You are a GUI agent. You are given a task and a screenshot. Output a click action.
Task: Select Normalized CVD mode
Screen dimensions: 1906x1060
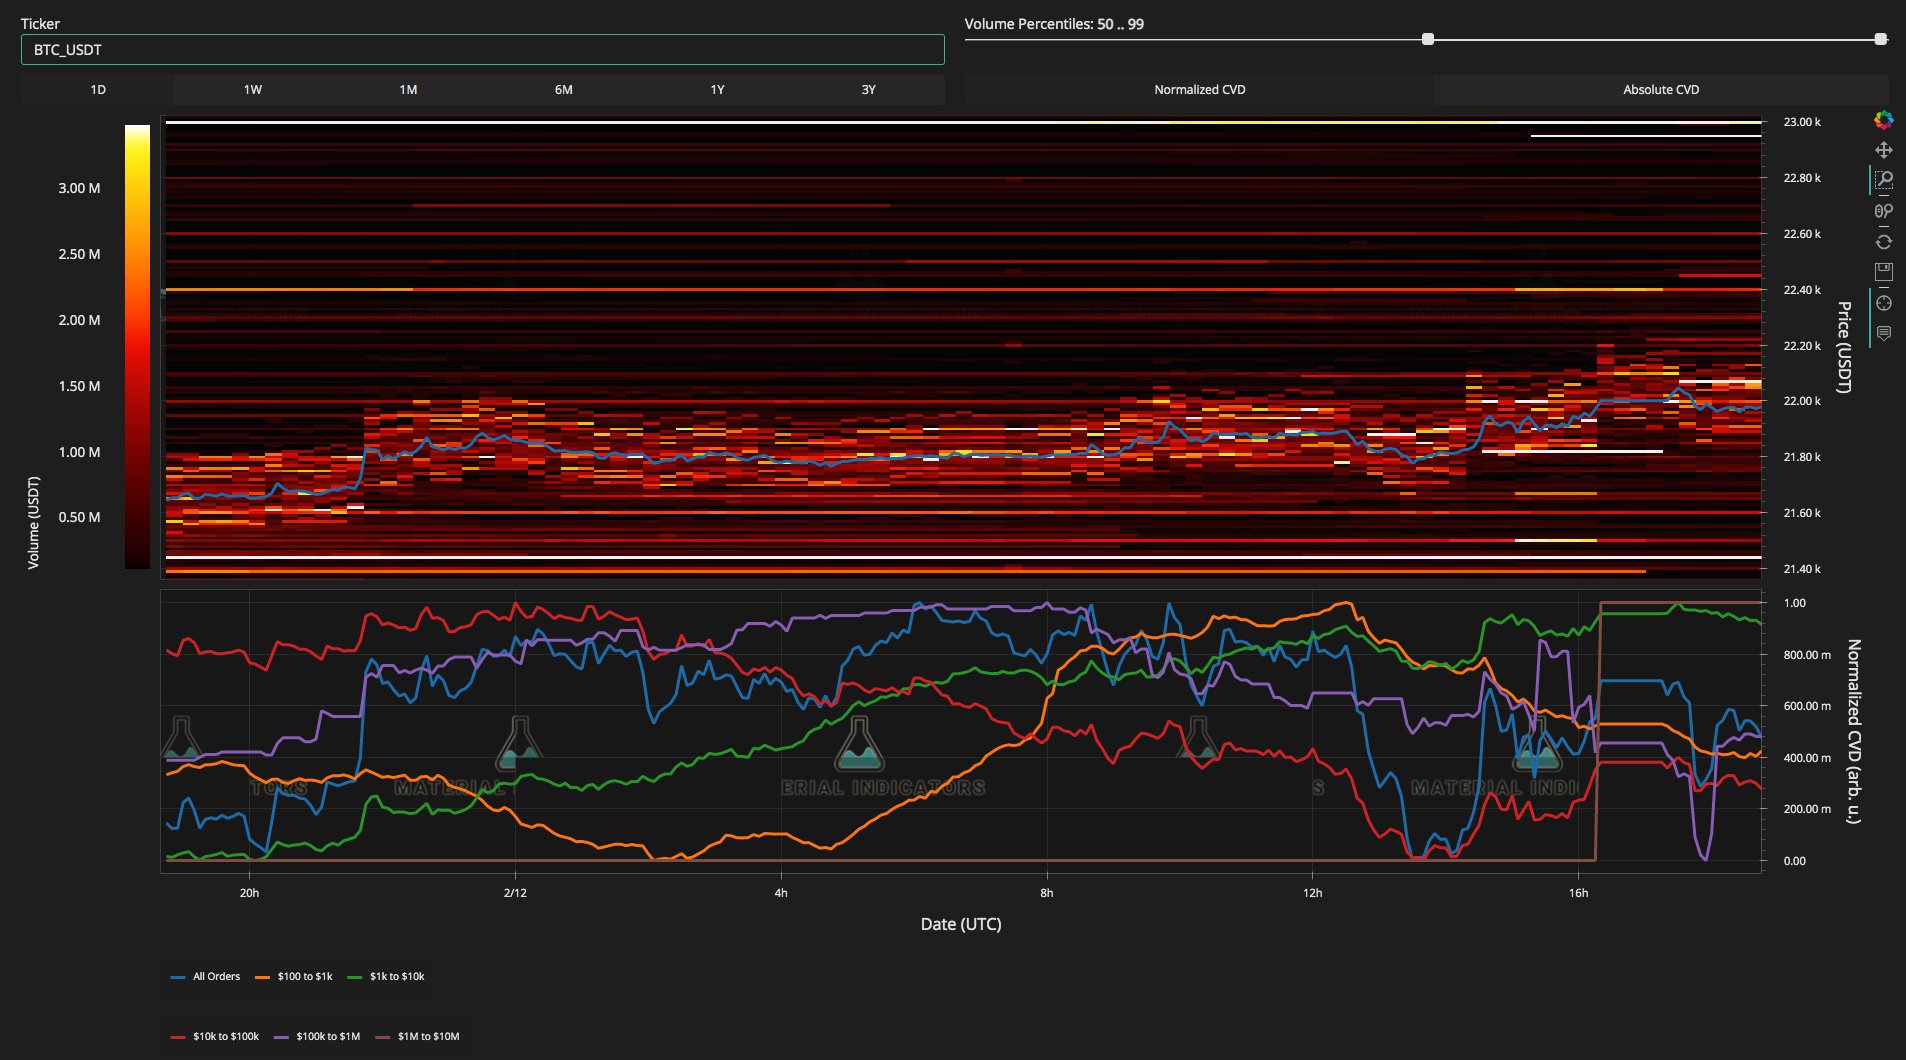tap(1199, 90)
